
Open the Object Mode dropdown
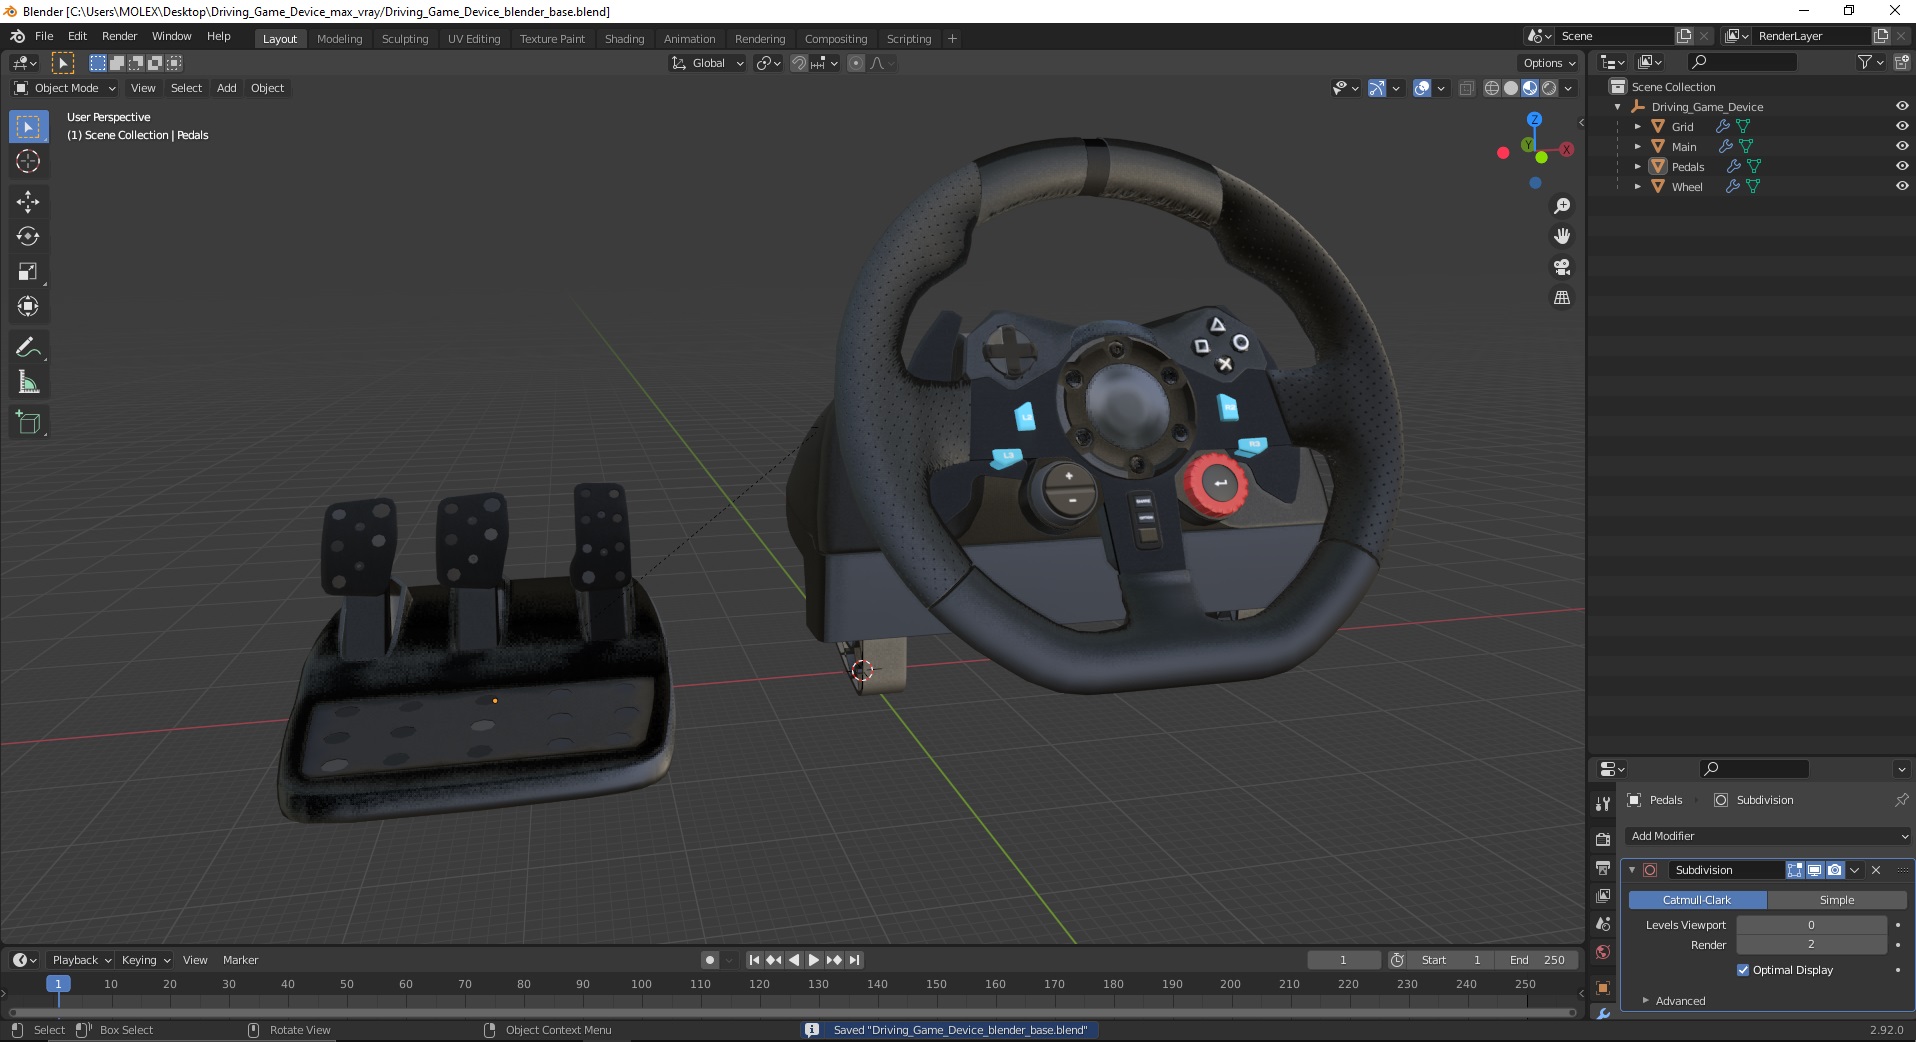pyautogui.click(x=65, y=88)
